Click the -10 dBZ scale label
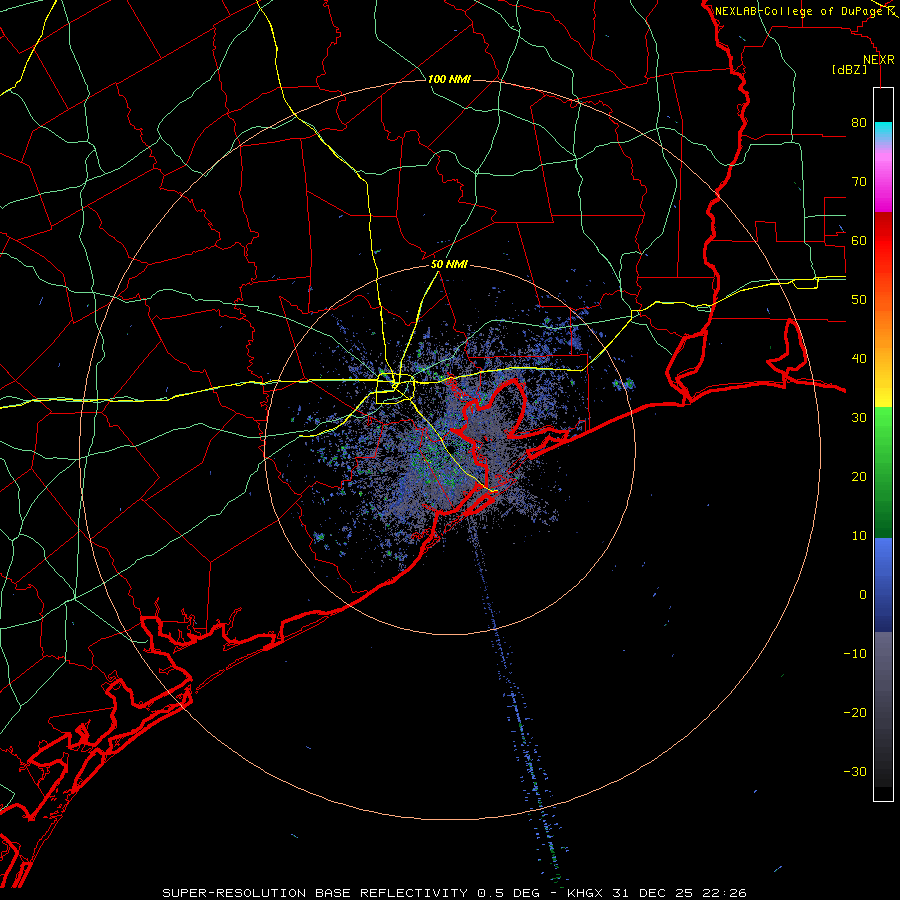Screen dimensions: 900x900 (855, 653)
